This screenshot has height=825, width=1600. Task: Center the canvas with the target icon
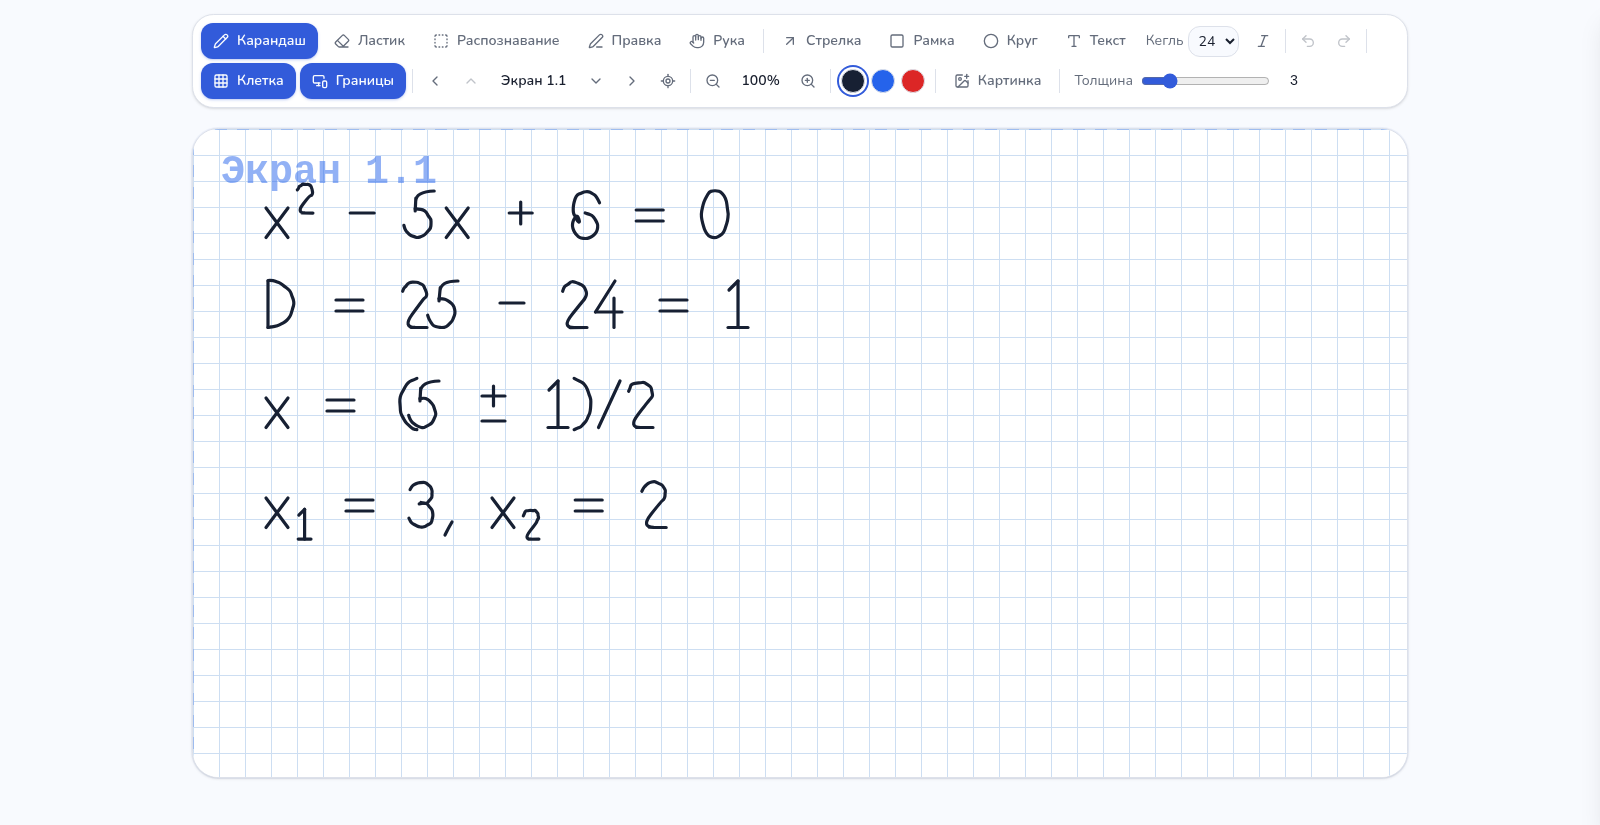click(x=668, y=81)
